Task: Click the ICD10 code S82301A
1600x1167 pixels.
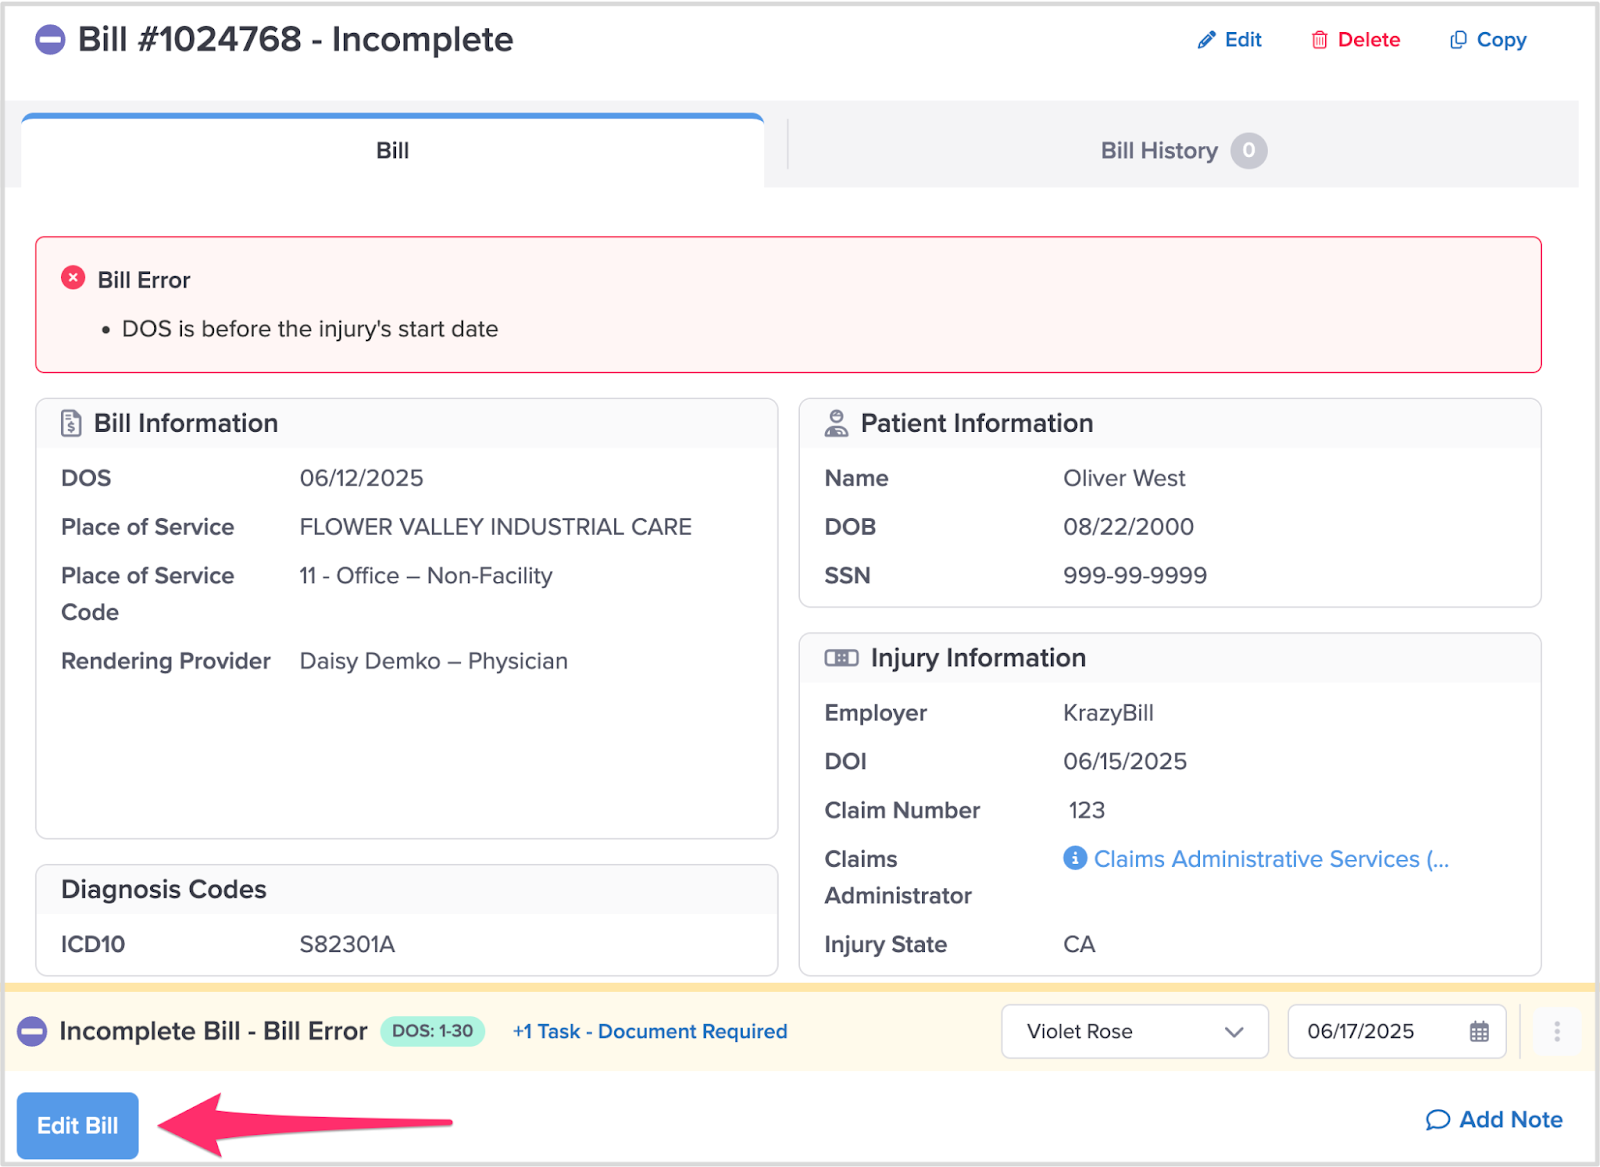Action: coord(347,944)
